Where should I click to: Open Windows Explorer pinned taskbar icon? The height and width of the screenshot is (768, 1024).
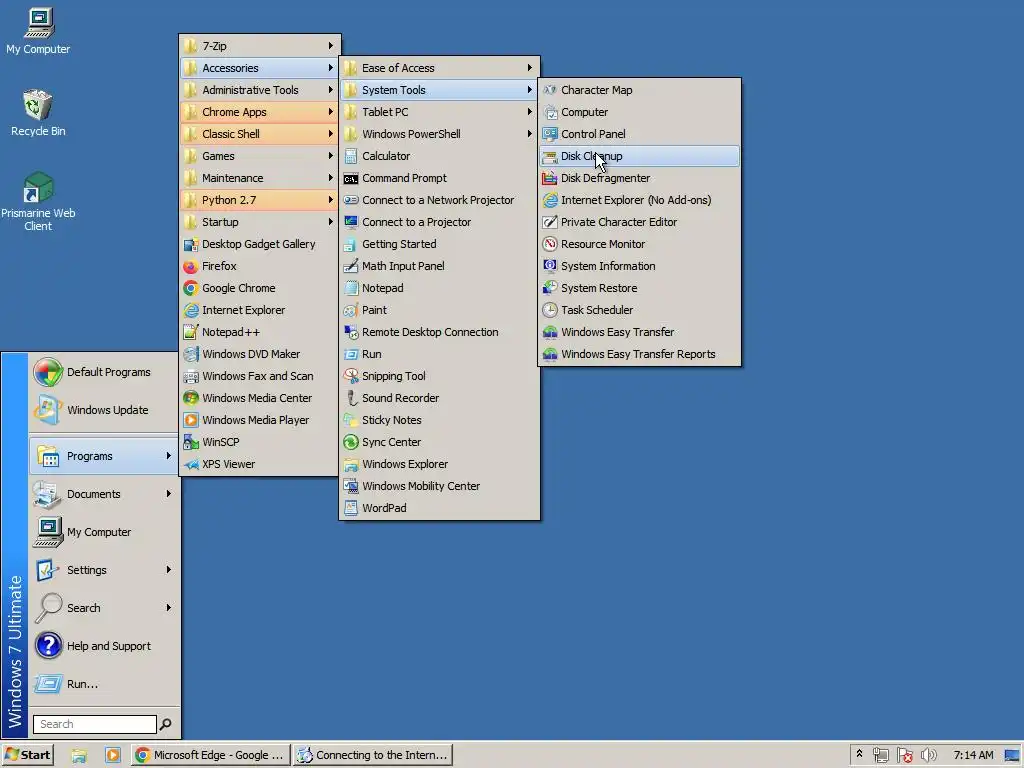point(79,756)
